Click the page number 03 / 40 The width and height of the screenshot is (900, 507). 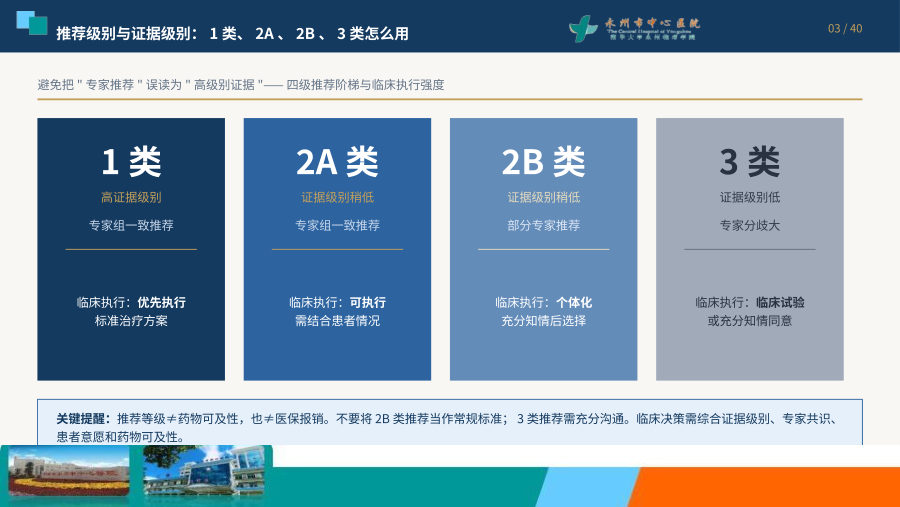click(x=845, y=28)
